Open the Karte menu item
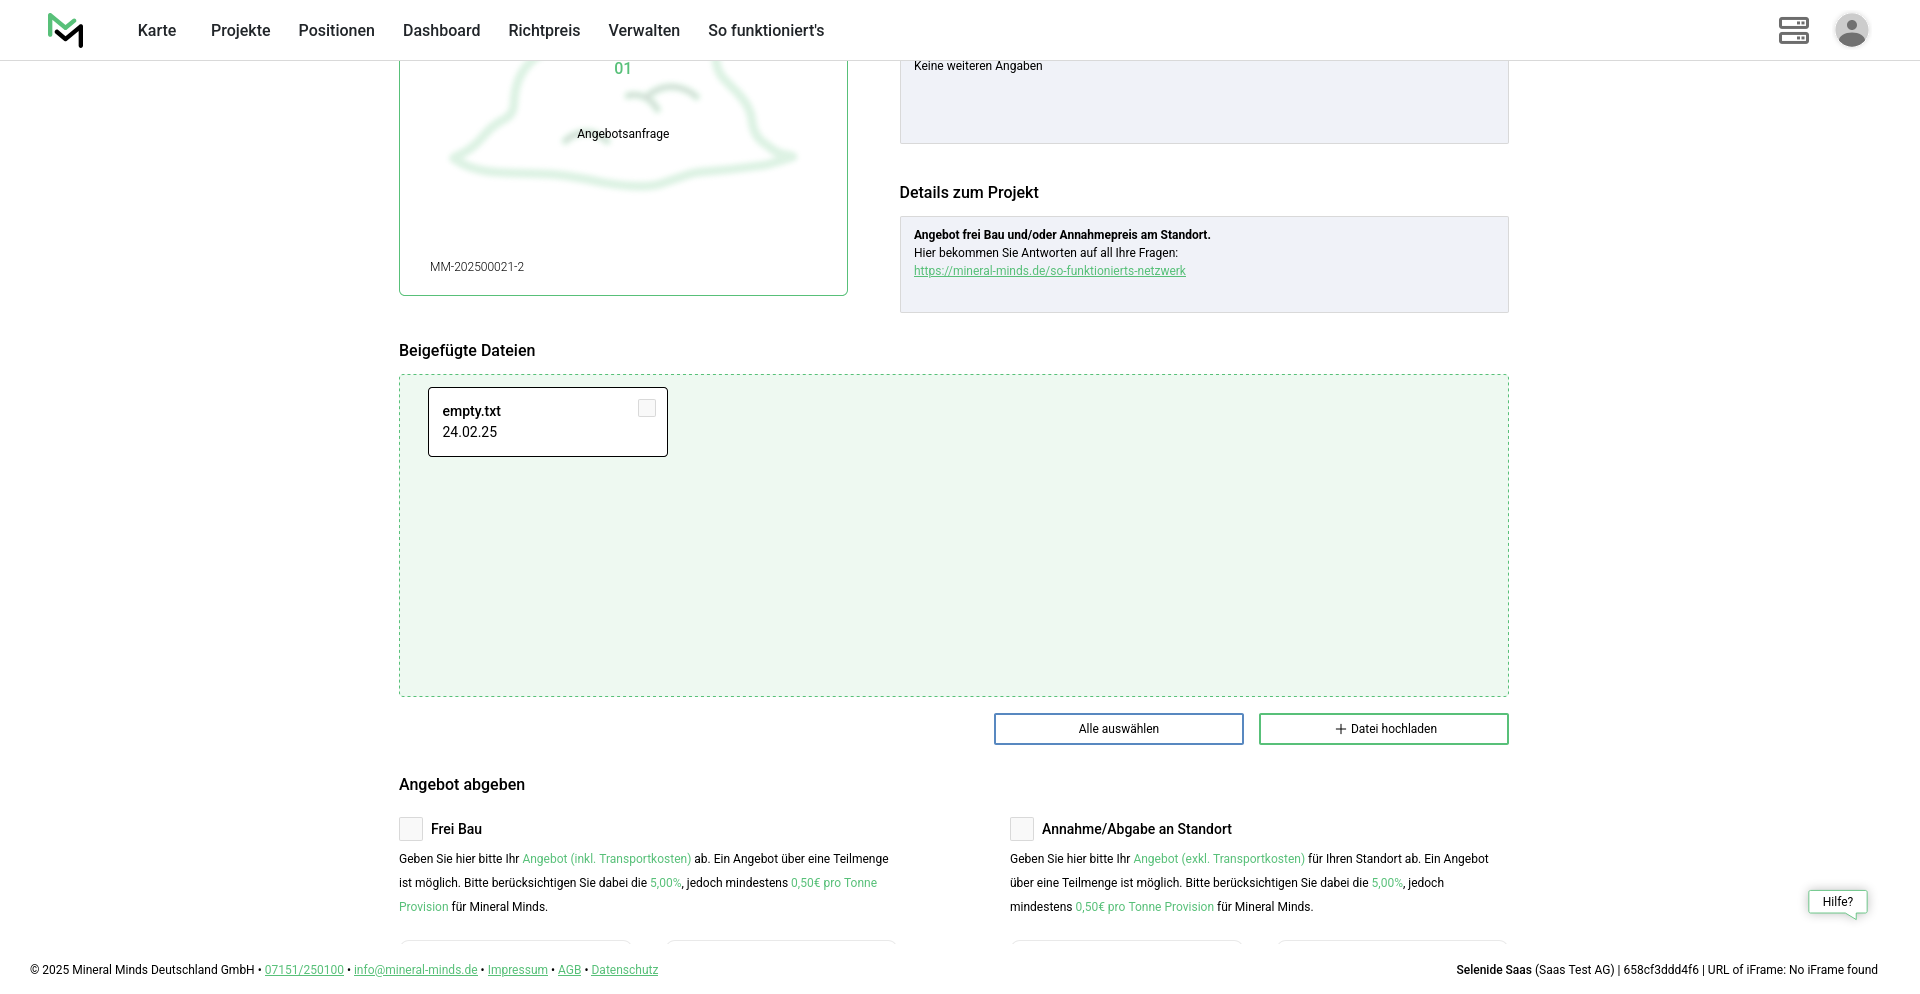 click(157, 31)
